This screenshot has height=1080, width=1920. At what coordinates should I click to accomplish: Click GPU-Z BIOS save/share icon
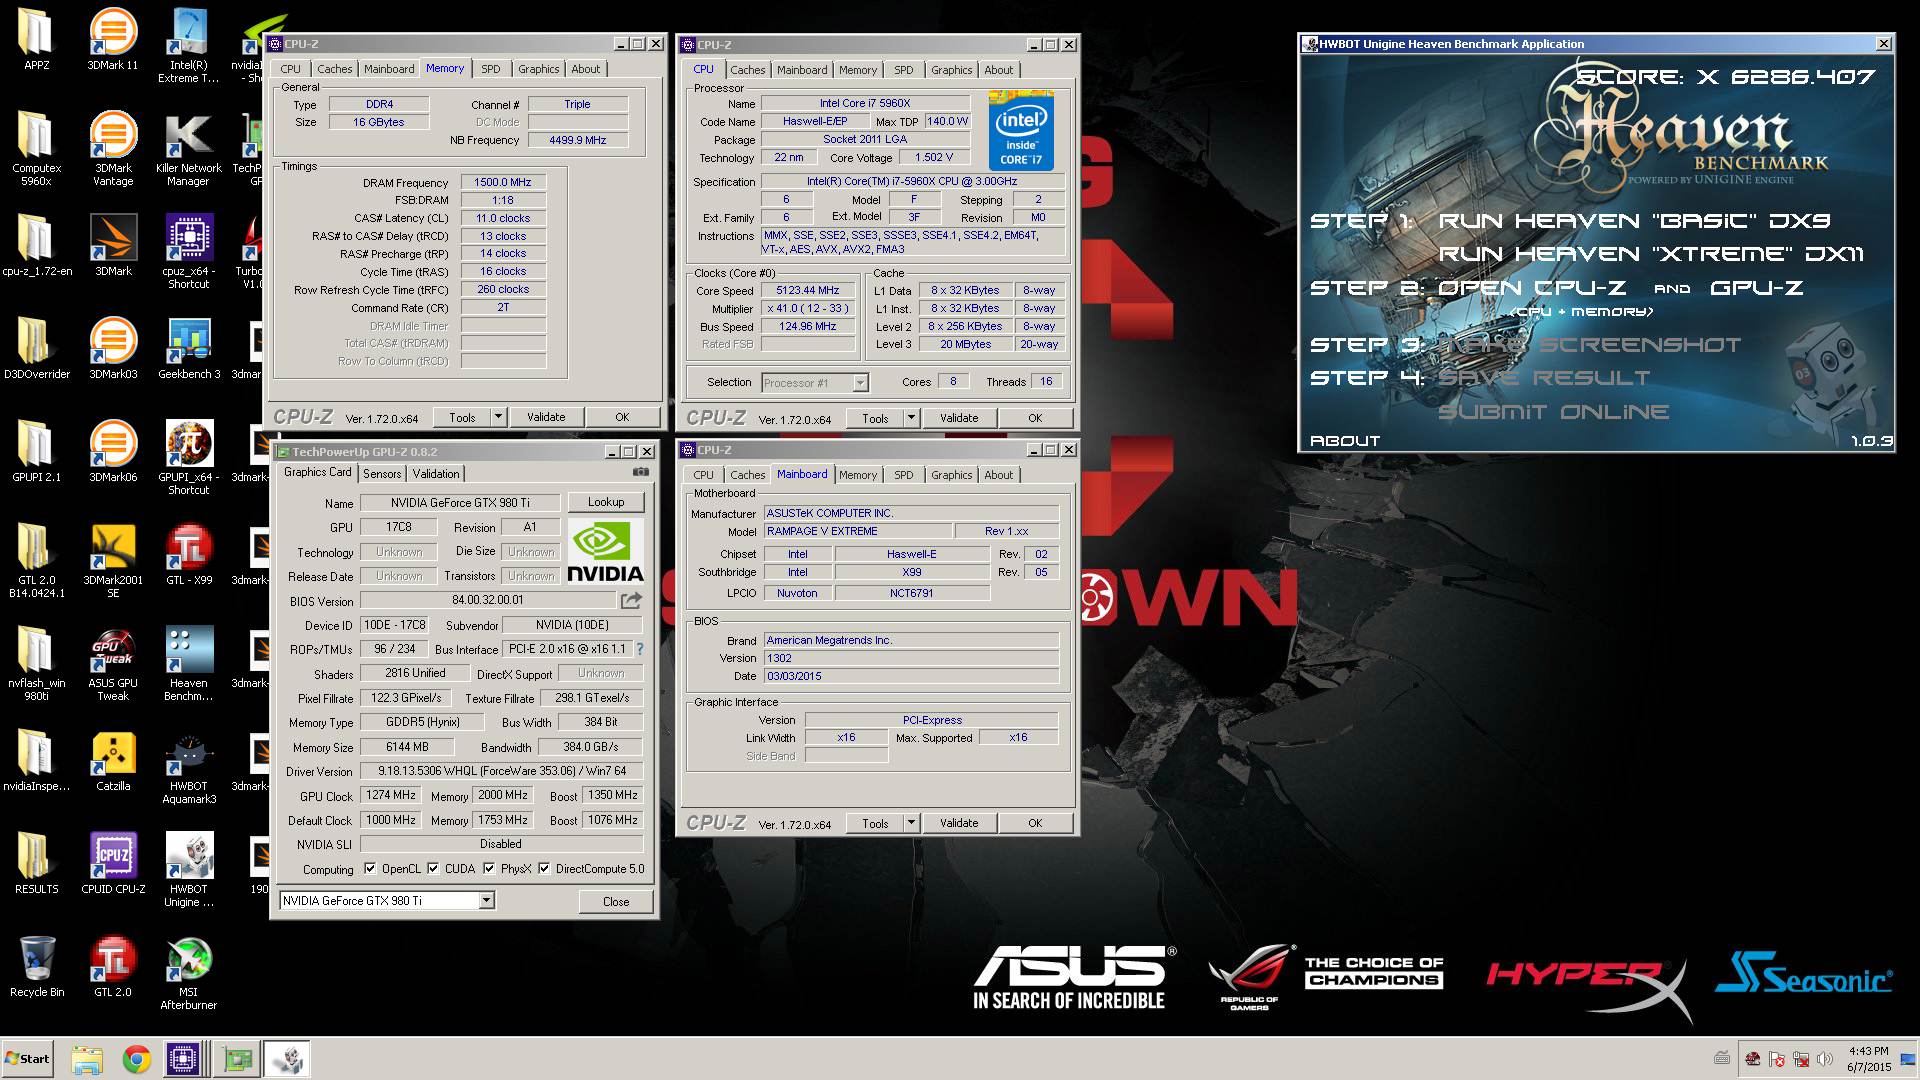point(631,600)
